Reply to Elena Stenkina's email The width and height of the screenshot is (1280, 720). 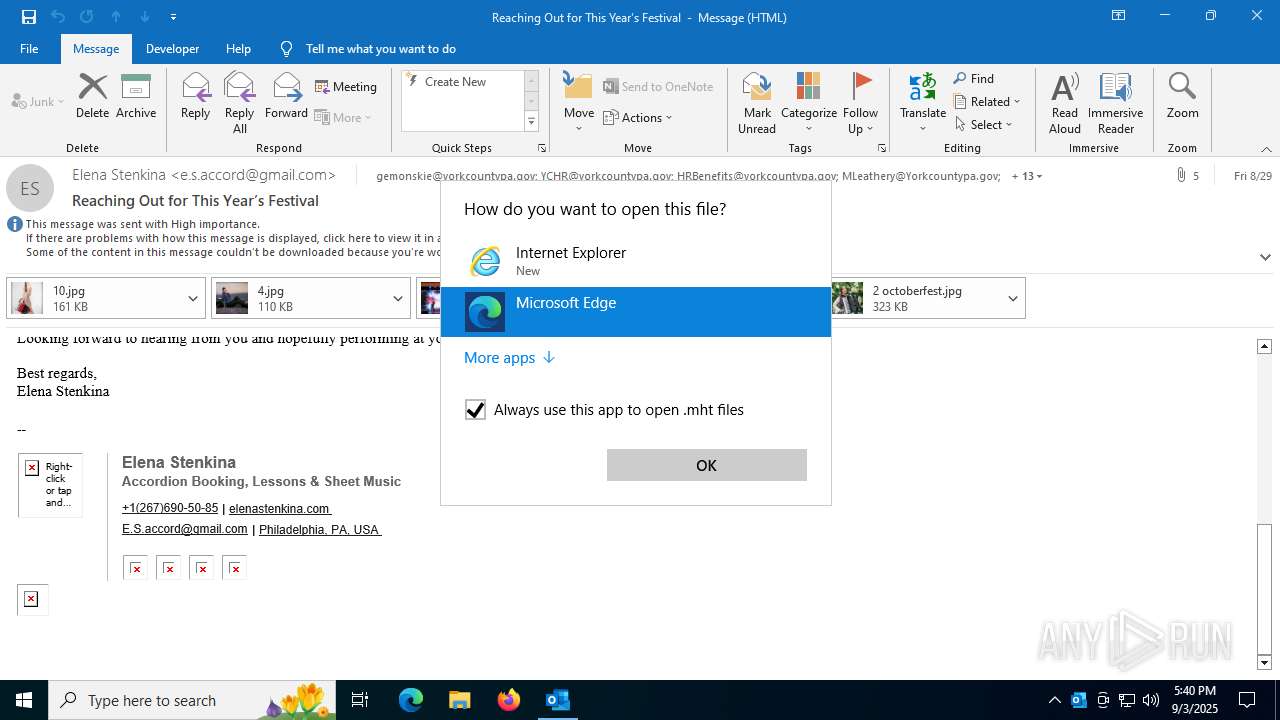point(195,96)
